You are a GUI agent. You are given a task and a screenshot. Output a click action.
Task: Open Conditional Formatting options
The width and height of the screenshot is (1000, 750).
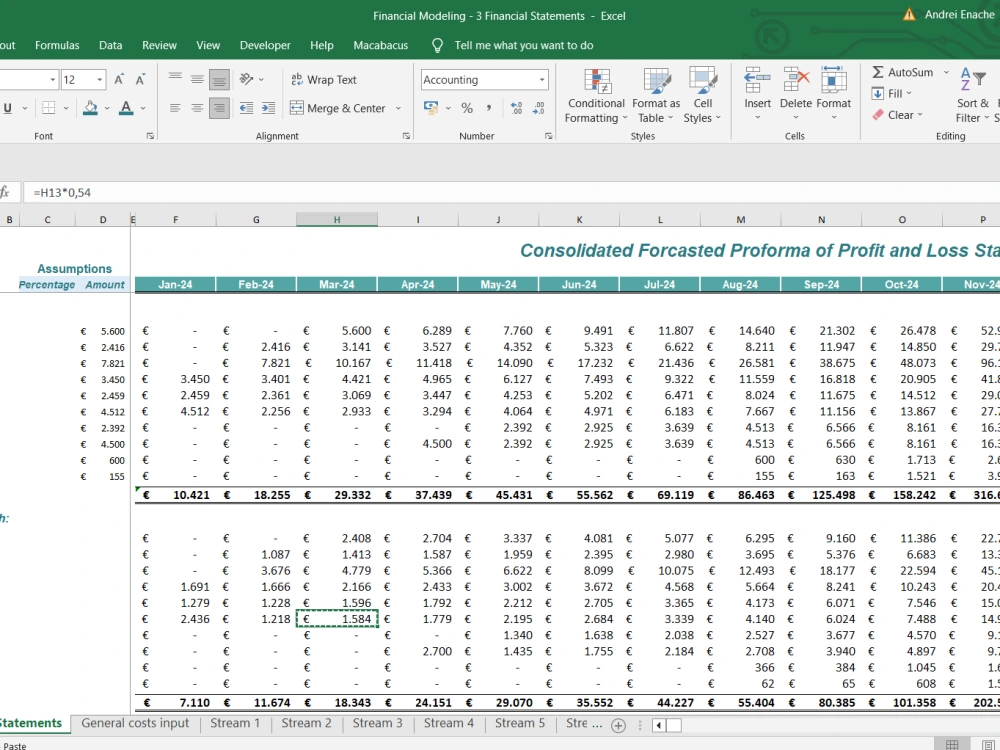(x=595, y=95)
